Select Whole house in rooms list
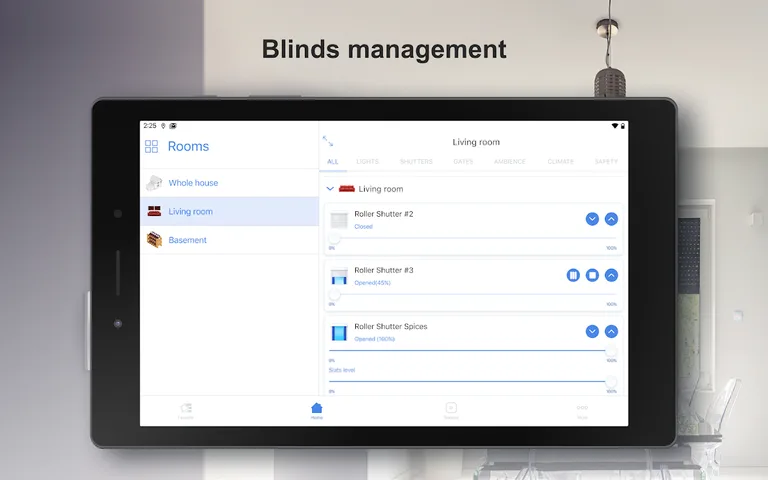The height and width of the screenshot is (480, 768). pyautogui.click(x=229, y=183)
